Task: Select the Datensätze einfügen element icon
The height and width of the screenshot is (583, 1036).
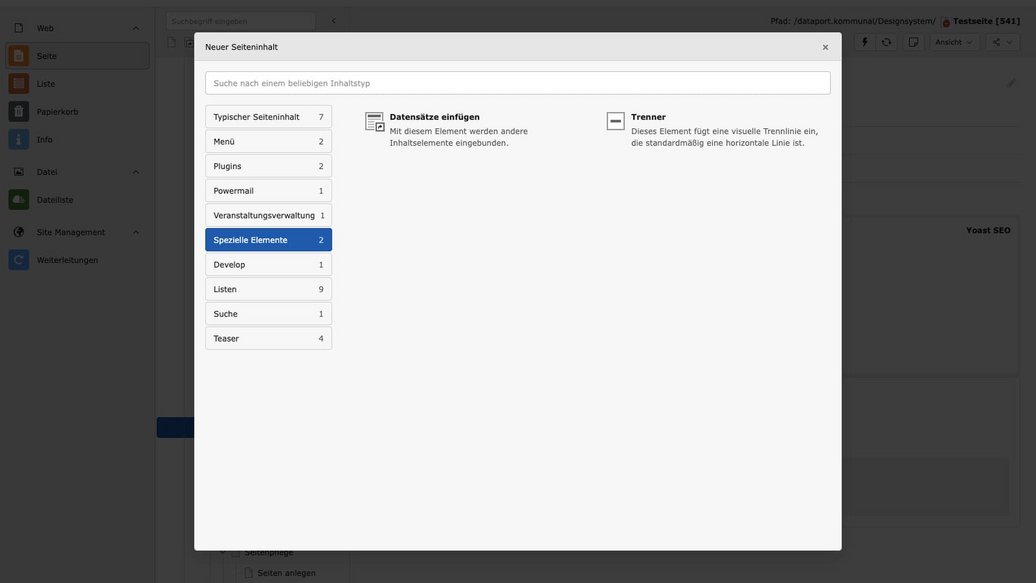Action: click(x=375, y=122)
